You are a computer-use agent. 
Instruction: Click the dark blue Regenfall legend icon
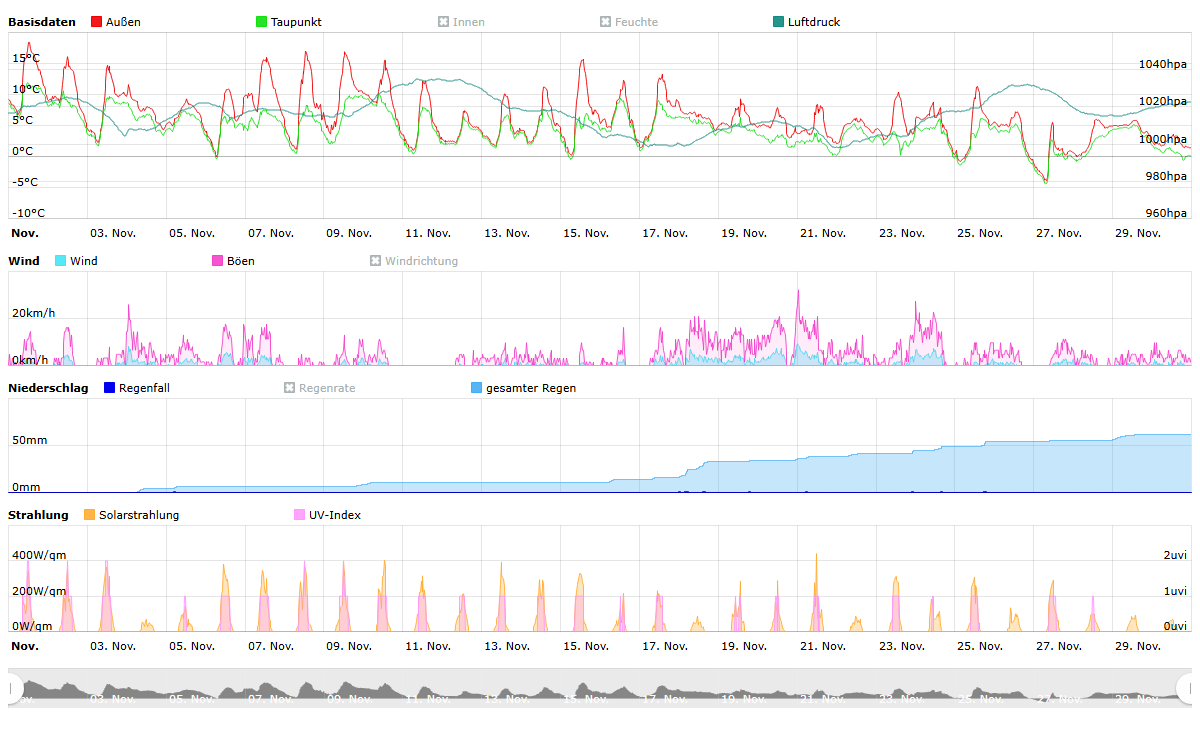point(110,388)
